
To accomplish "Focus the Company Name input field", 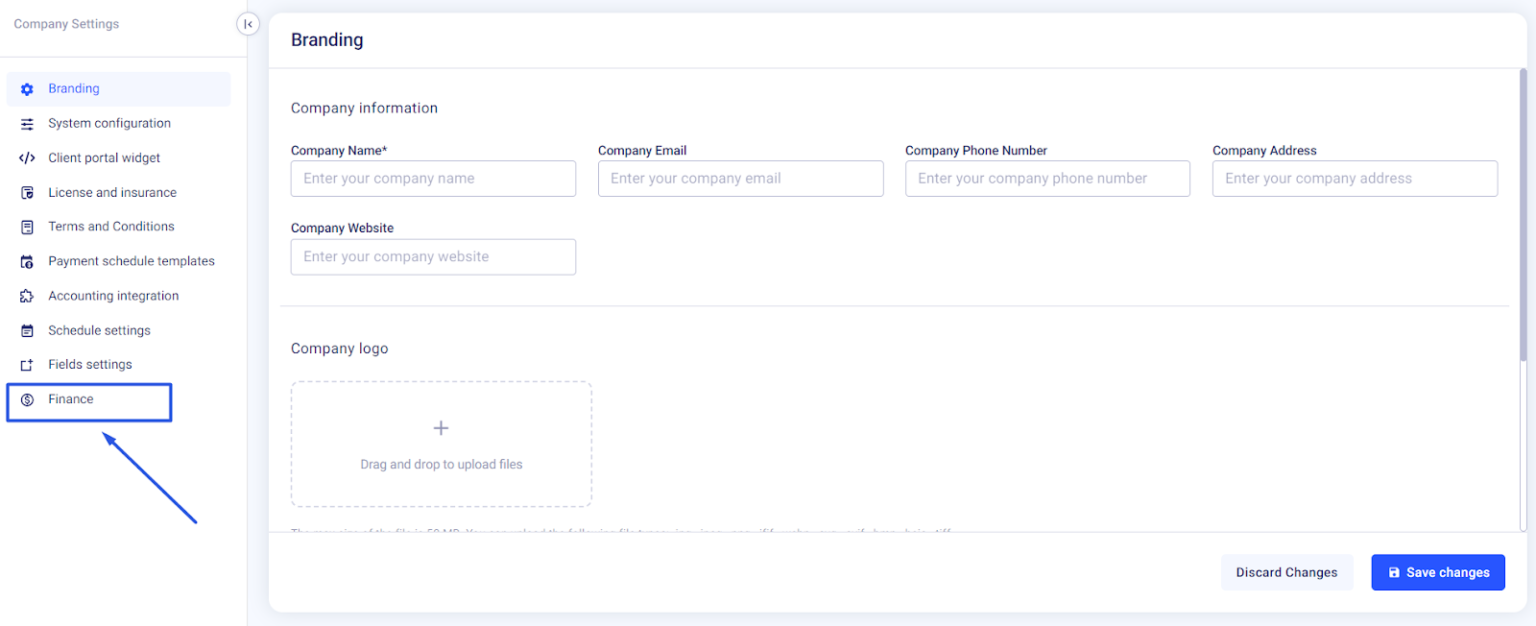I will 433,179.
